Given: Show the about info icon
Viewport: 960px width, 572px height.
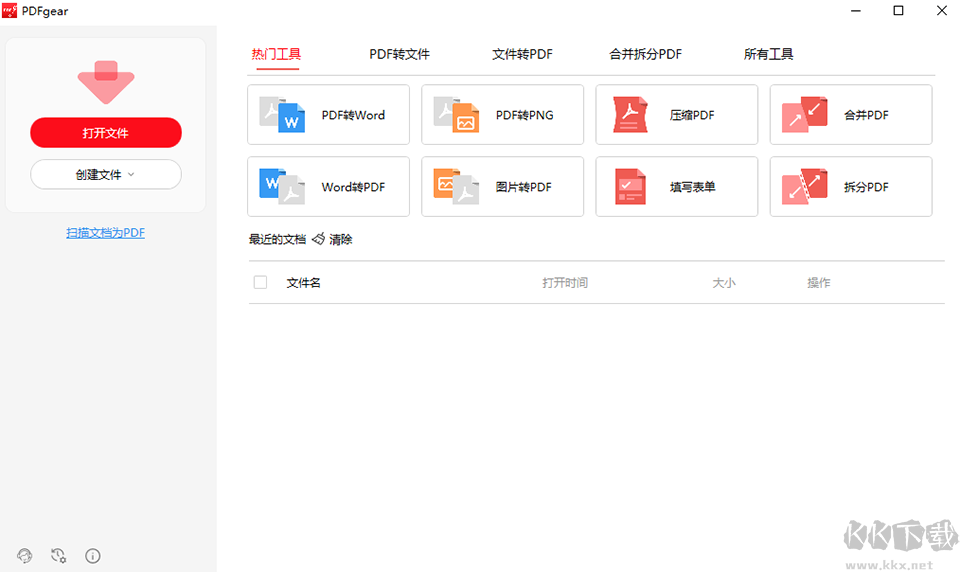Looking at the screenshot, I should click(x=92, y=555).
